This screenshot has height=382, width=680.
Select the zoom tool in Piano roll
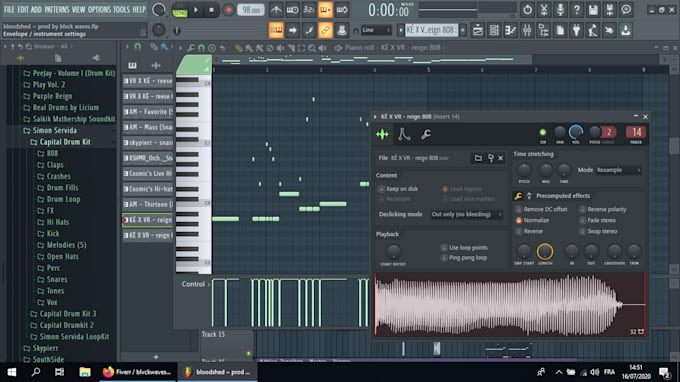(x=312, y=48)
